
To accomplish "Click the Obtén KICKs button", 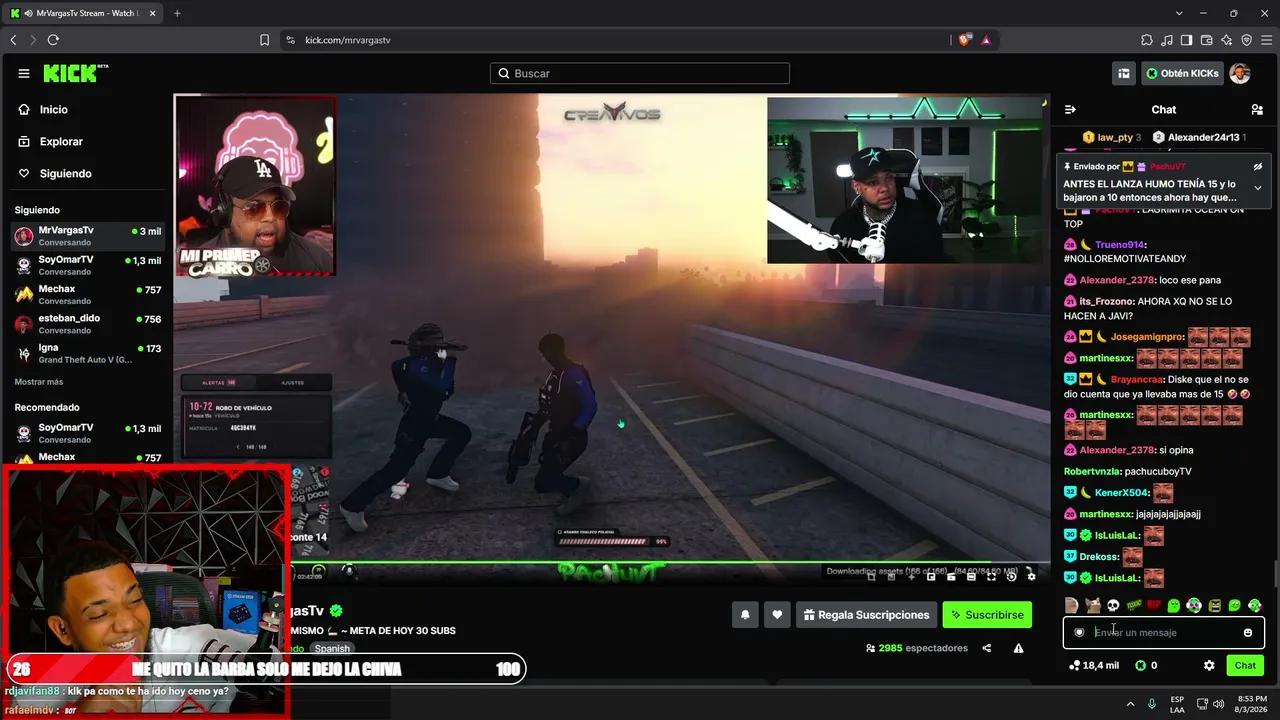I will pos(1182,73).
